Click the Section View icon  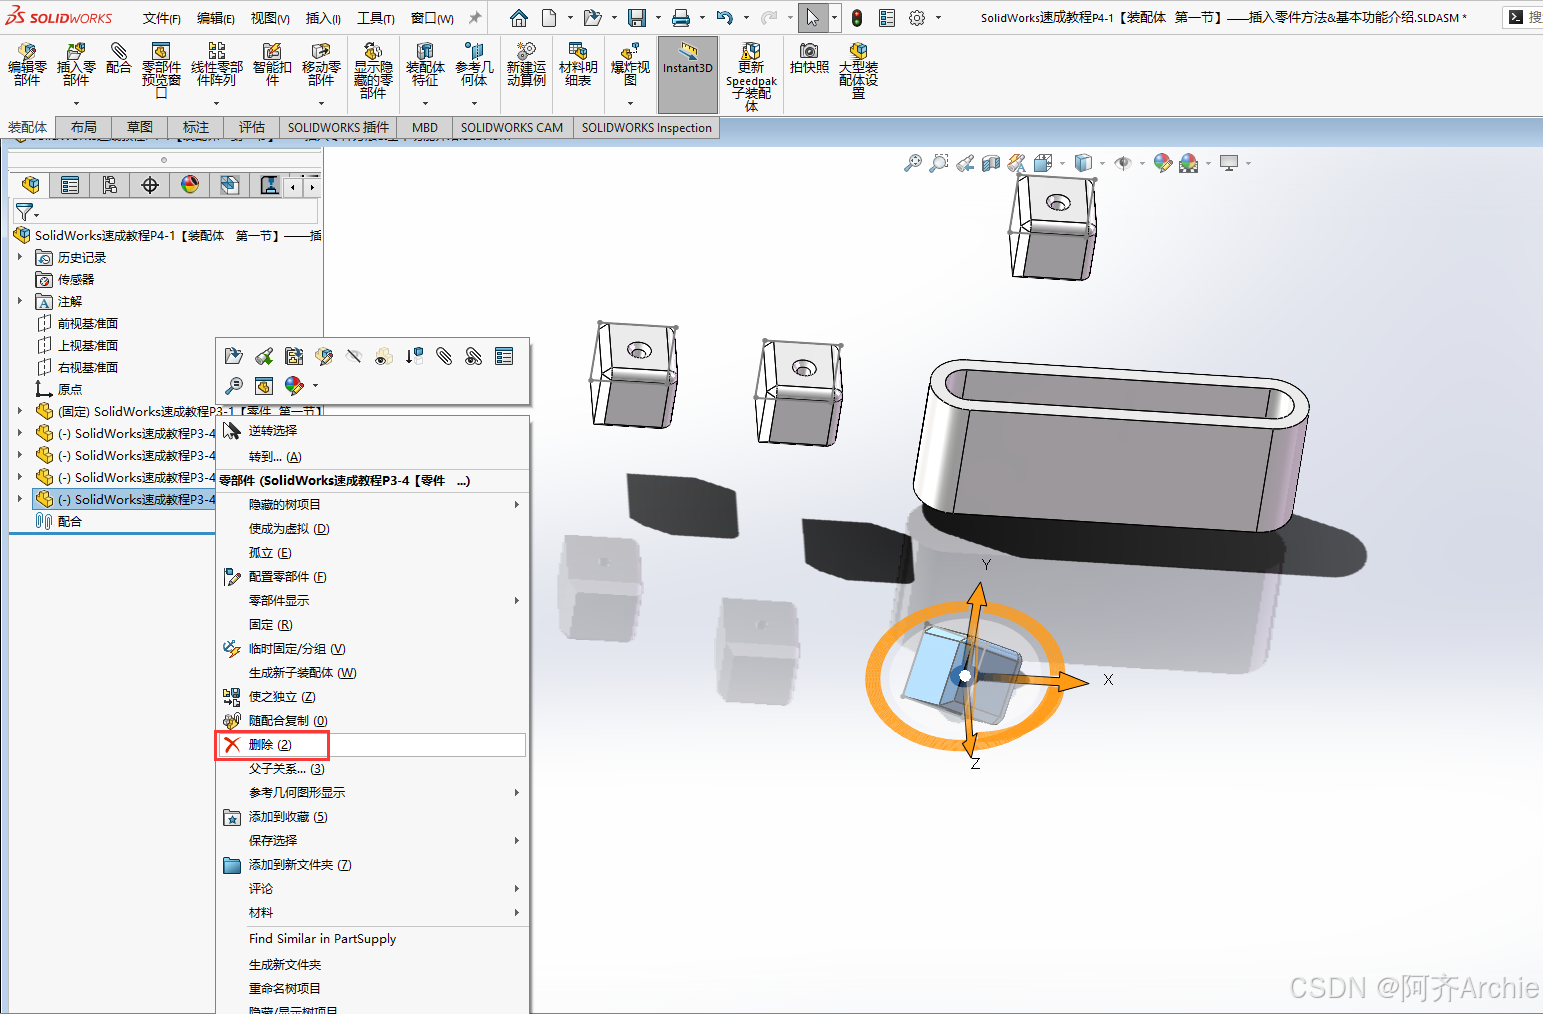click(991, 163)
